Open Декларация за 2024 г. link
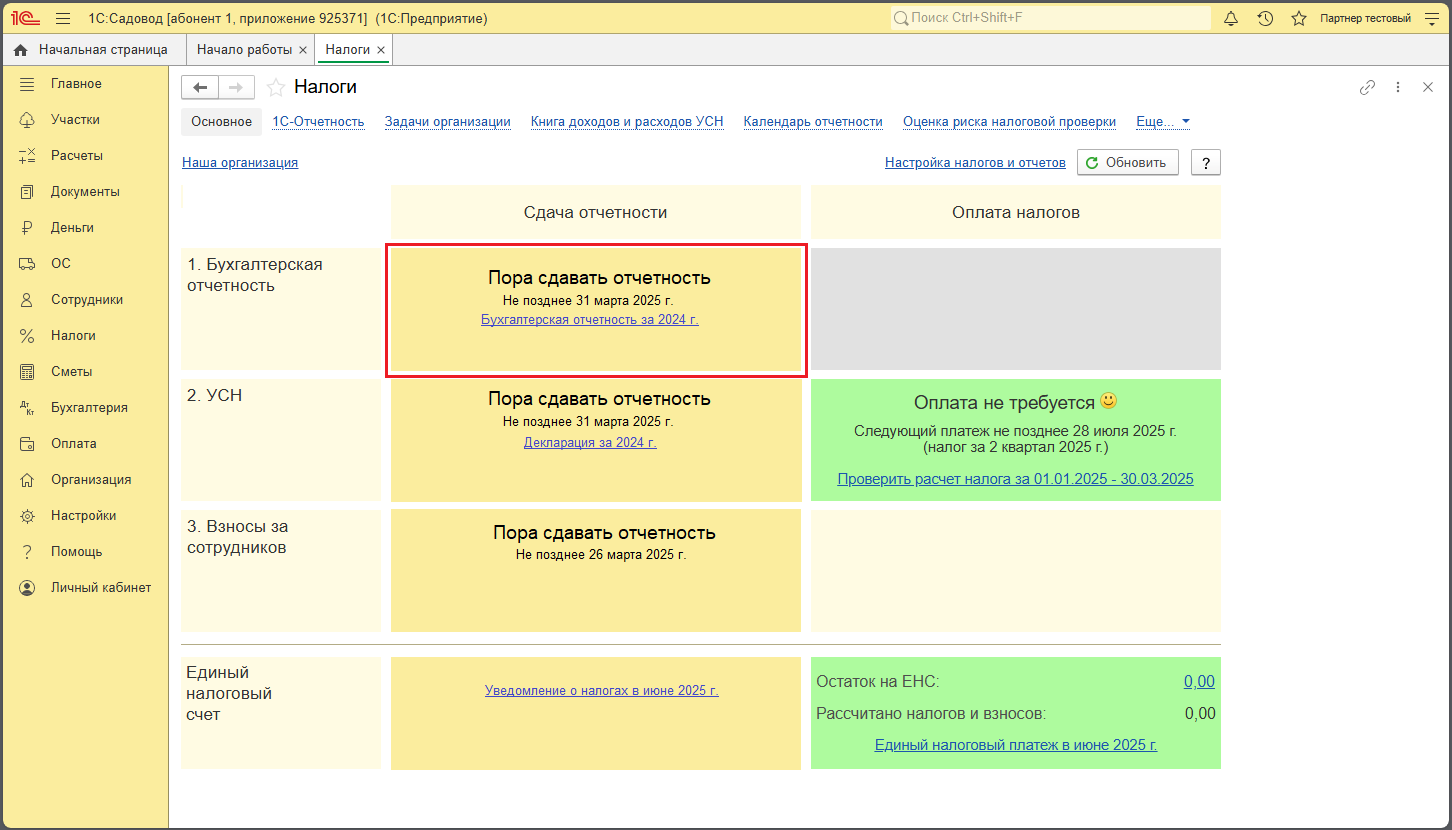Screen dimensions: 1452x830 [590, 442]
